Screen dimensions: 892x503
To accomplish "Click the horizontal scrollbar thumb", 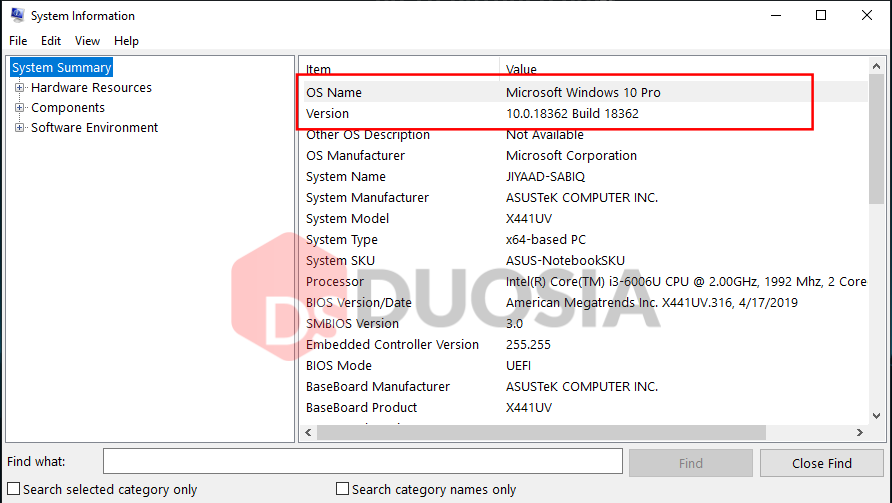I will (541, 432).
